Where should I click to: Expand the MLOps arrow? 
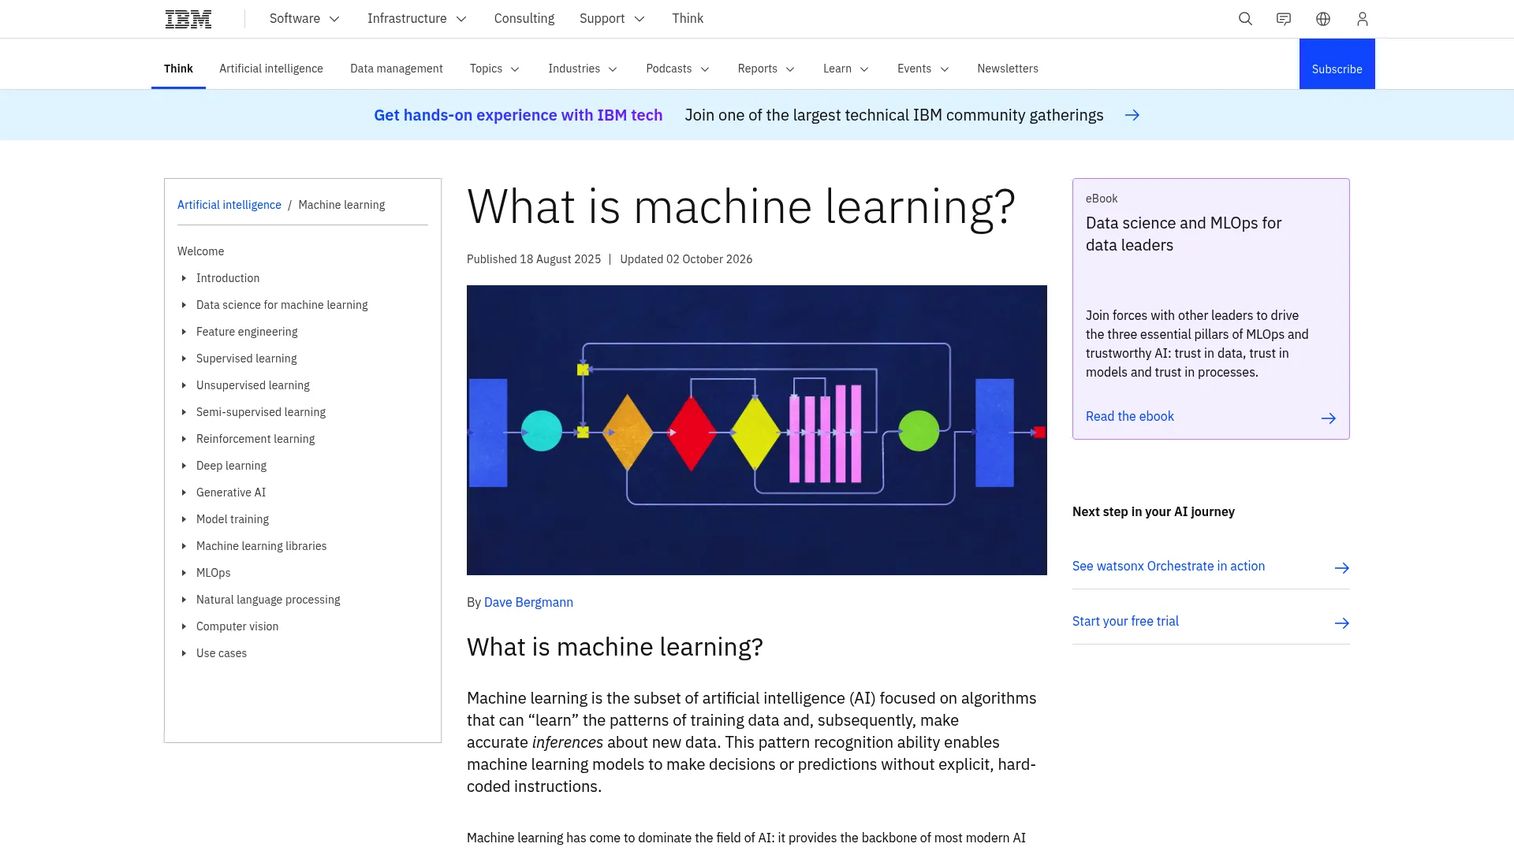pos(184,573)
